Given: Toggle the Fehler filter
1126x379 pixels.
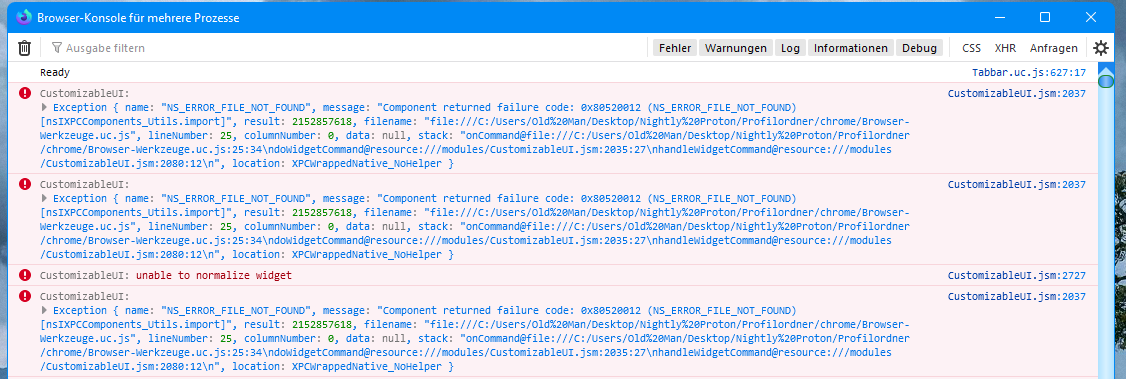Looking at the screenshot, I should tap(675, 48).
